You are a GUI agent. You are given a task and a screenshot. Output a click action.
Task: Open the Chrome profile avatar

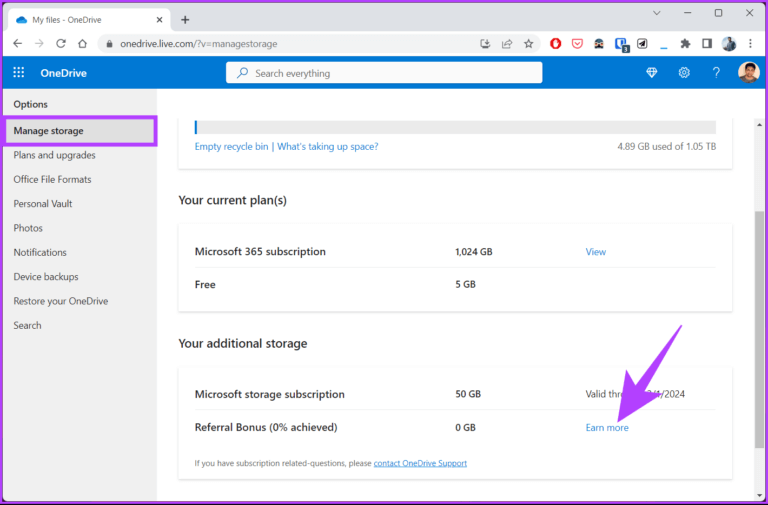[x=729, y=44]
